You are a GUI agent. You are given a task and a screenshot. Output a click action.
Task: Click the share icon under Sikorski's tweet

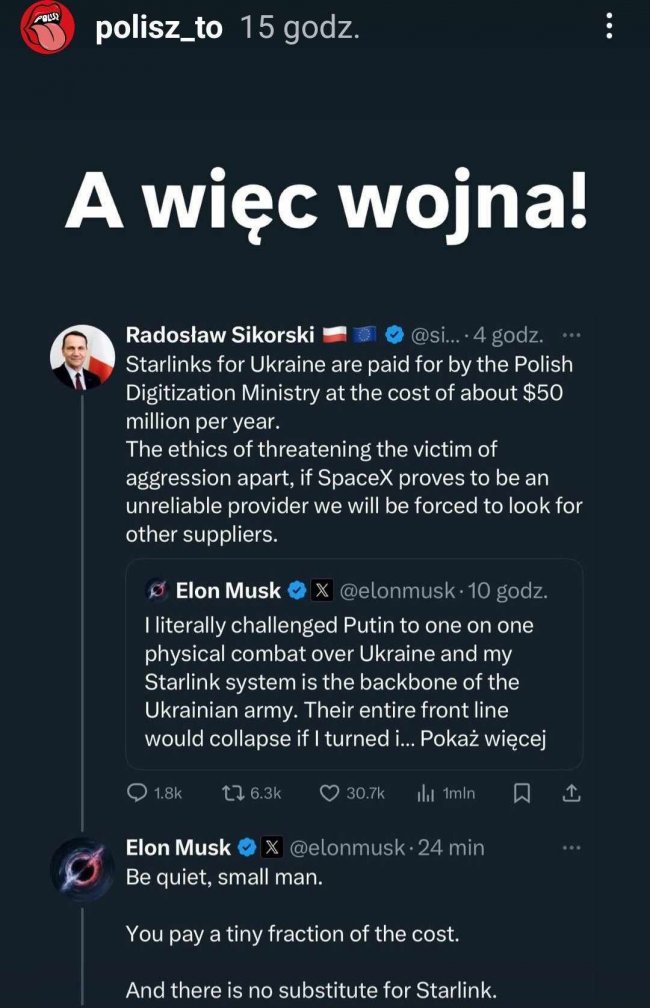(x=571, y=793)
